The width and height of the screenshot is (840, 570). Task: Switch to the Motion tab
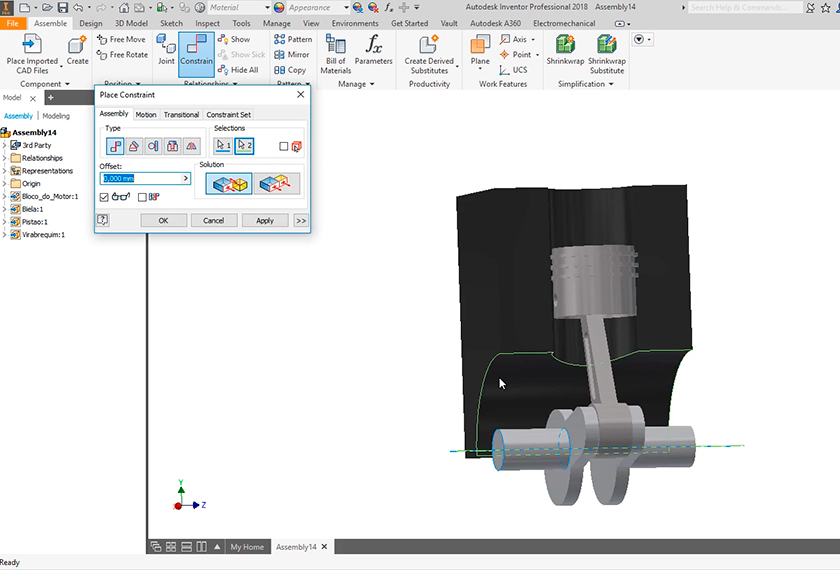[146, 115]
